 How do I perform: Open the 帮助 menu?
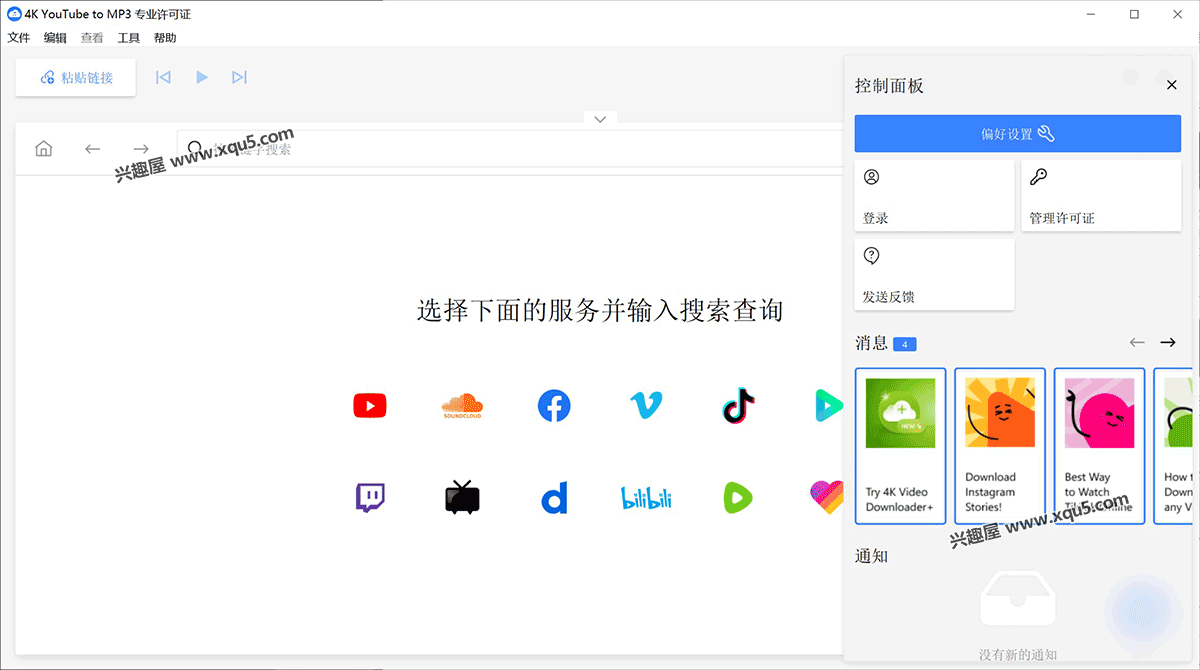(x=165, y=38)
